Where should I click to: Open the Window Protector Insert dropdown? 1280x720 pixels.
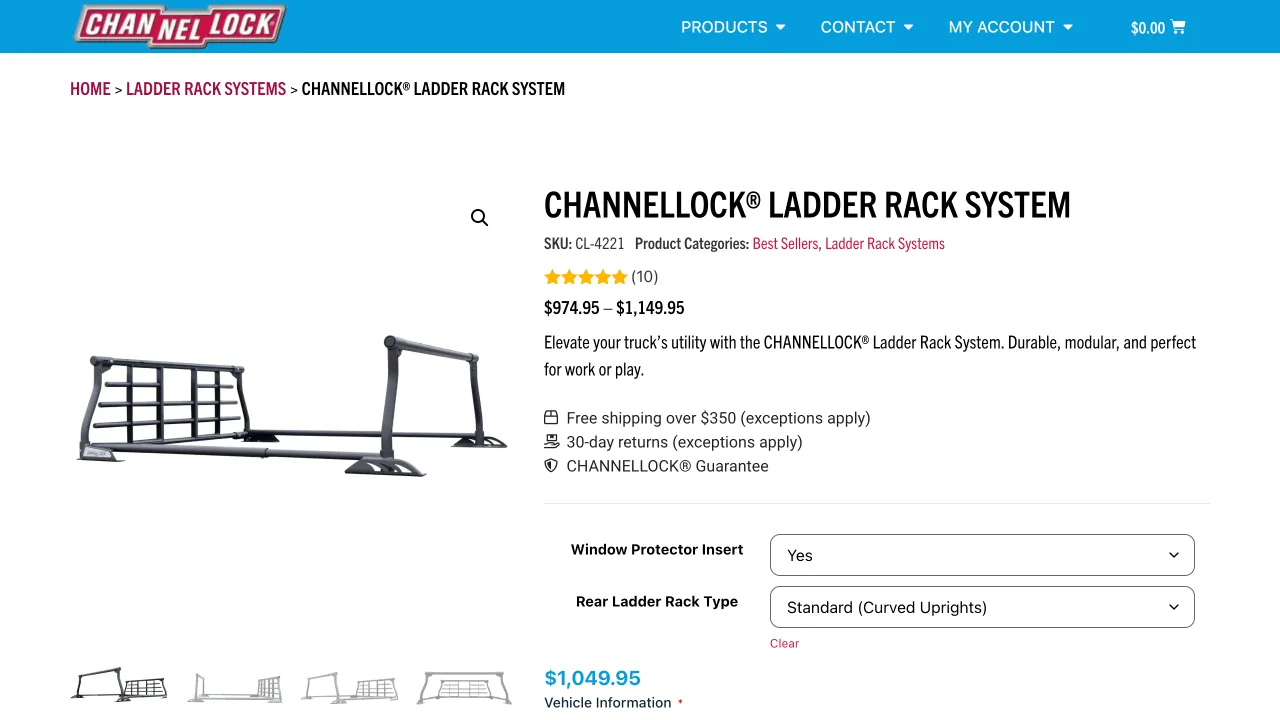981,555
